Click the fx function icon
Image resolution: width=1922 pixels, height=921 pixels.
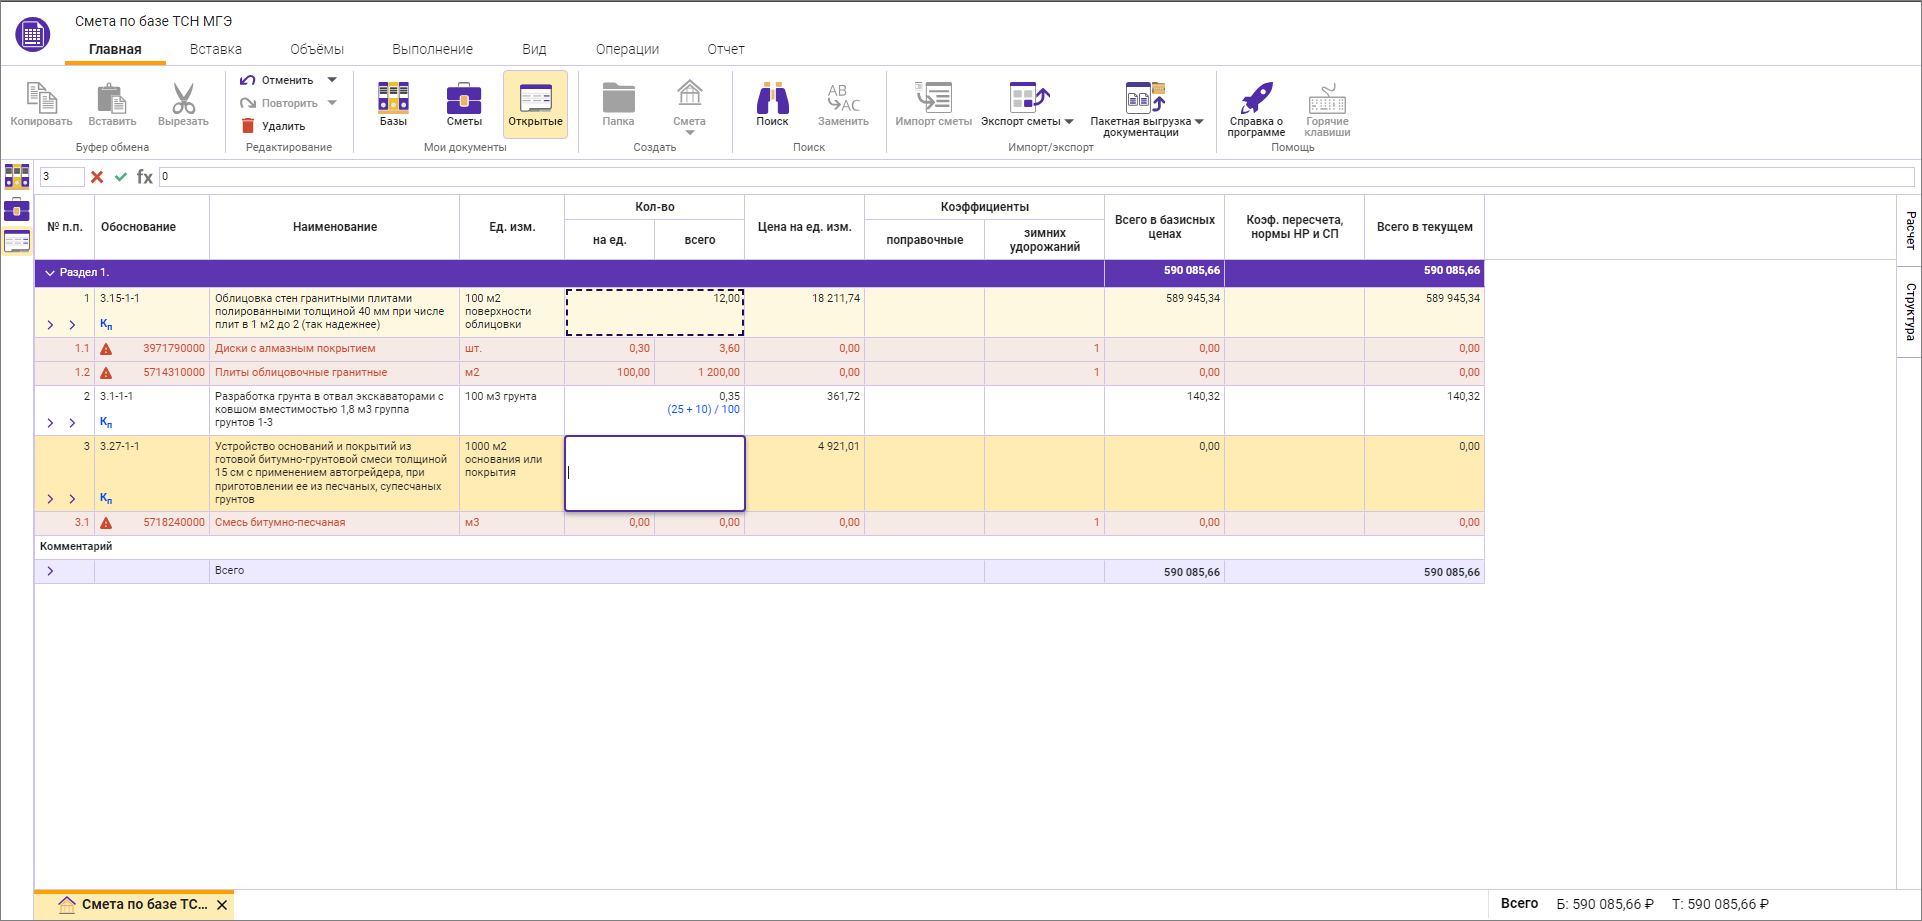coord(145,177)
